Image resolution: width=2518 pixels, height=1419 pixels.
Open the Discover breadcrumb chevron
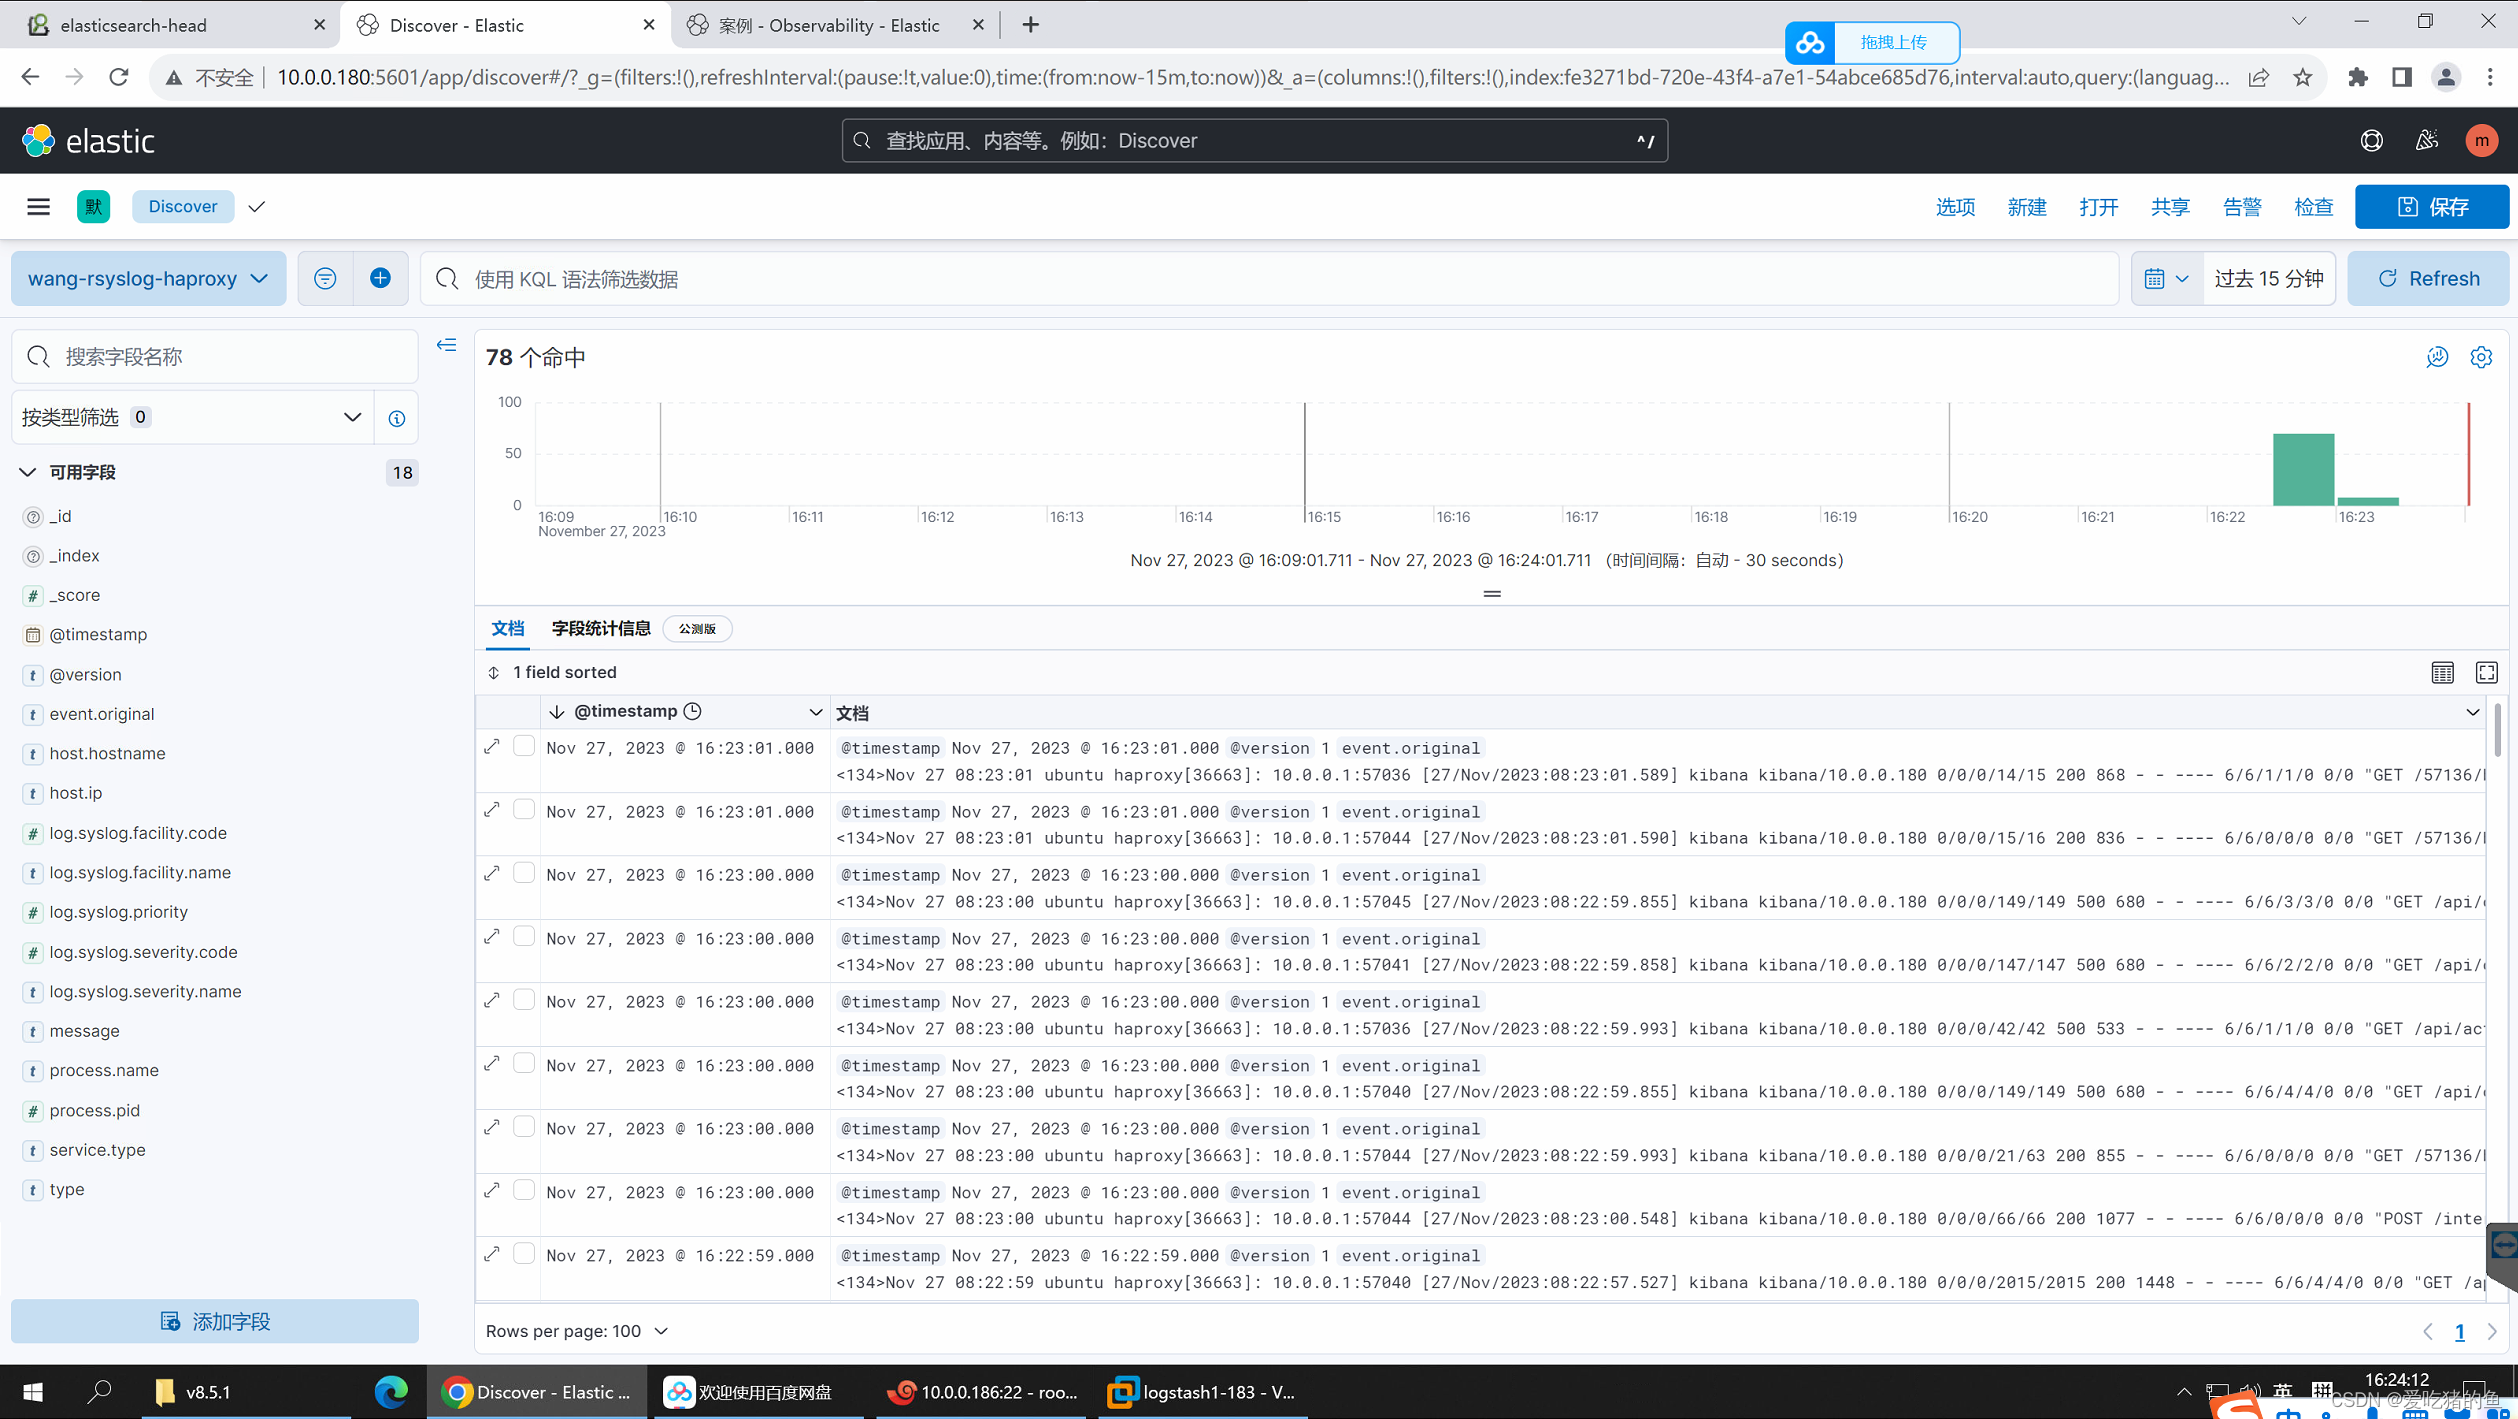(257, 207)
